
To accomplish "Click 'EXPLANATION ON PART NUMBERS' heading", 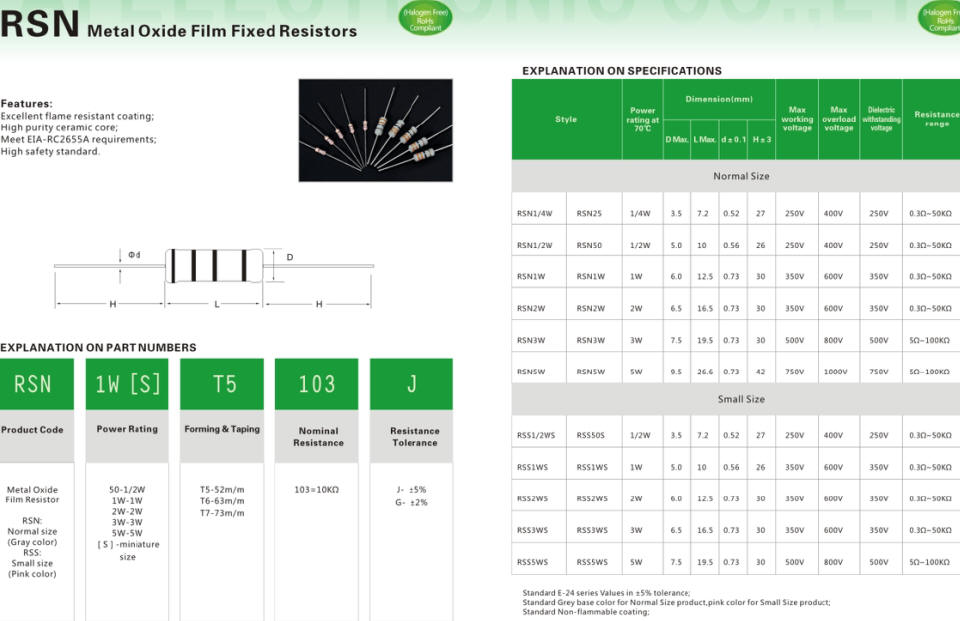I will (x=98, y=347).
